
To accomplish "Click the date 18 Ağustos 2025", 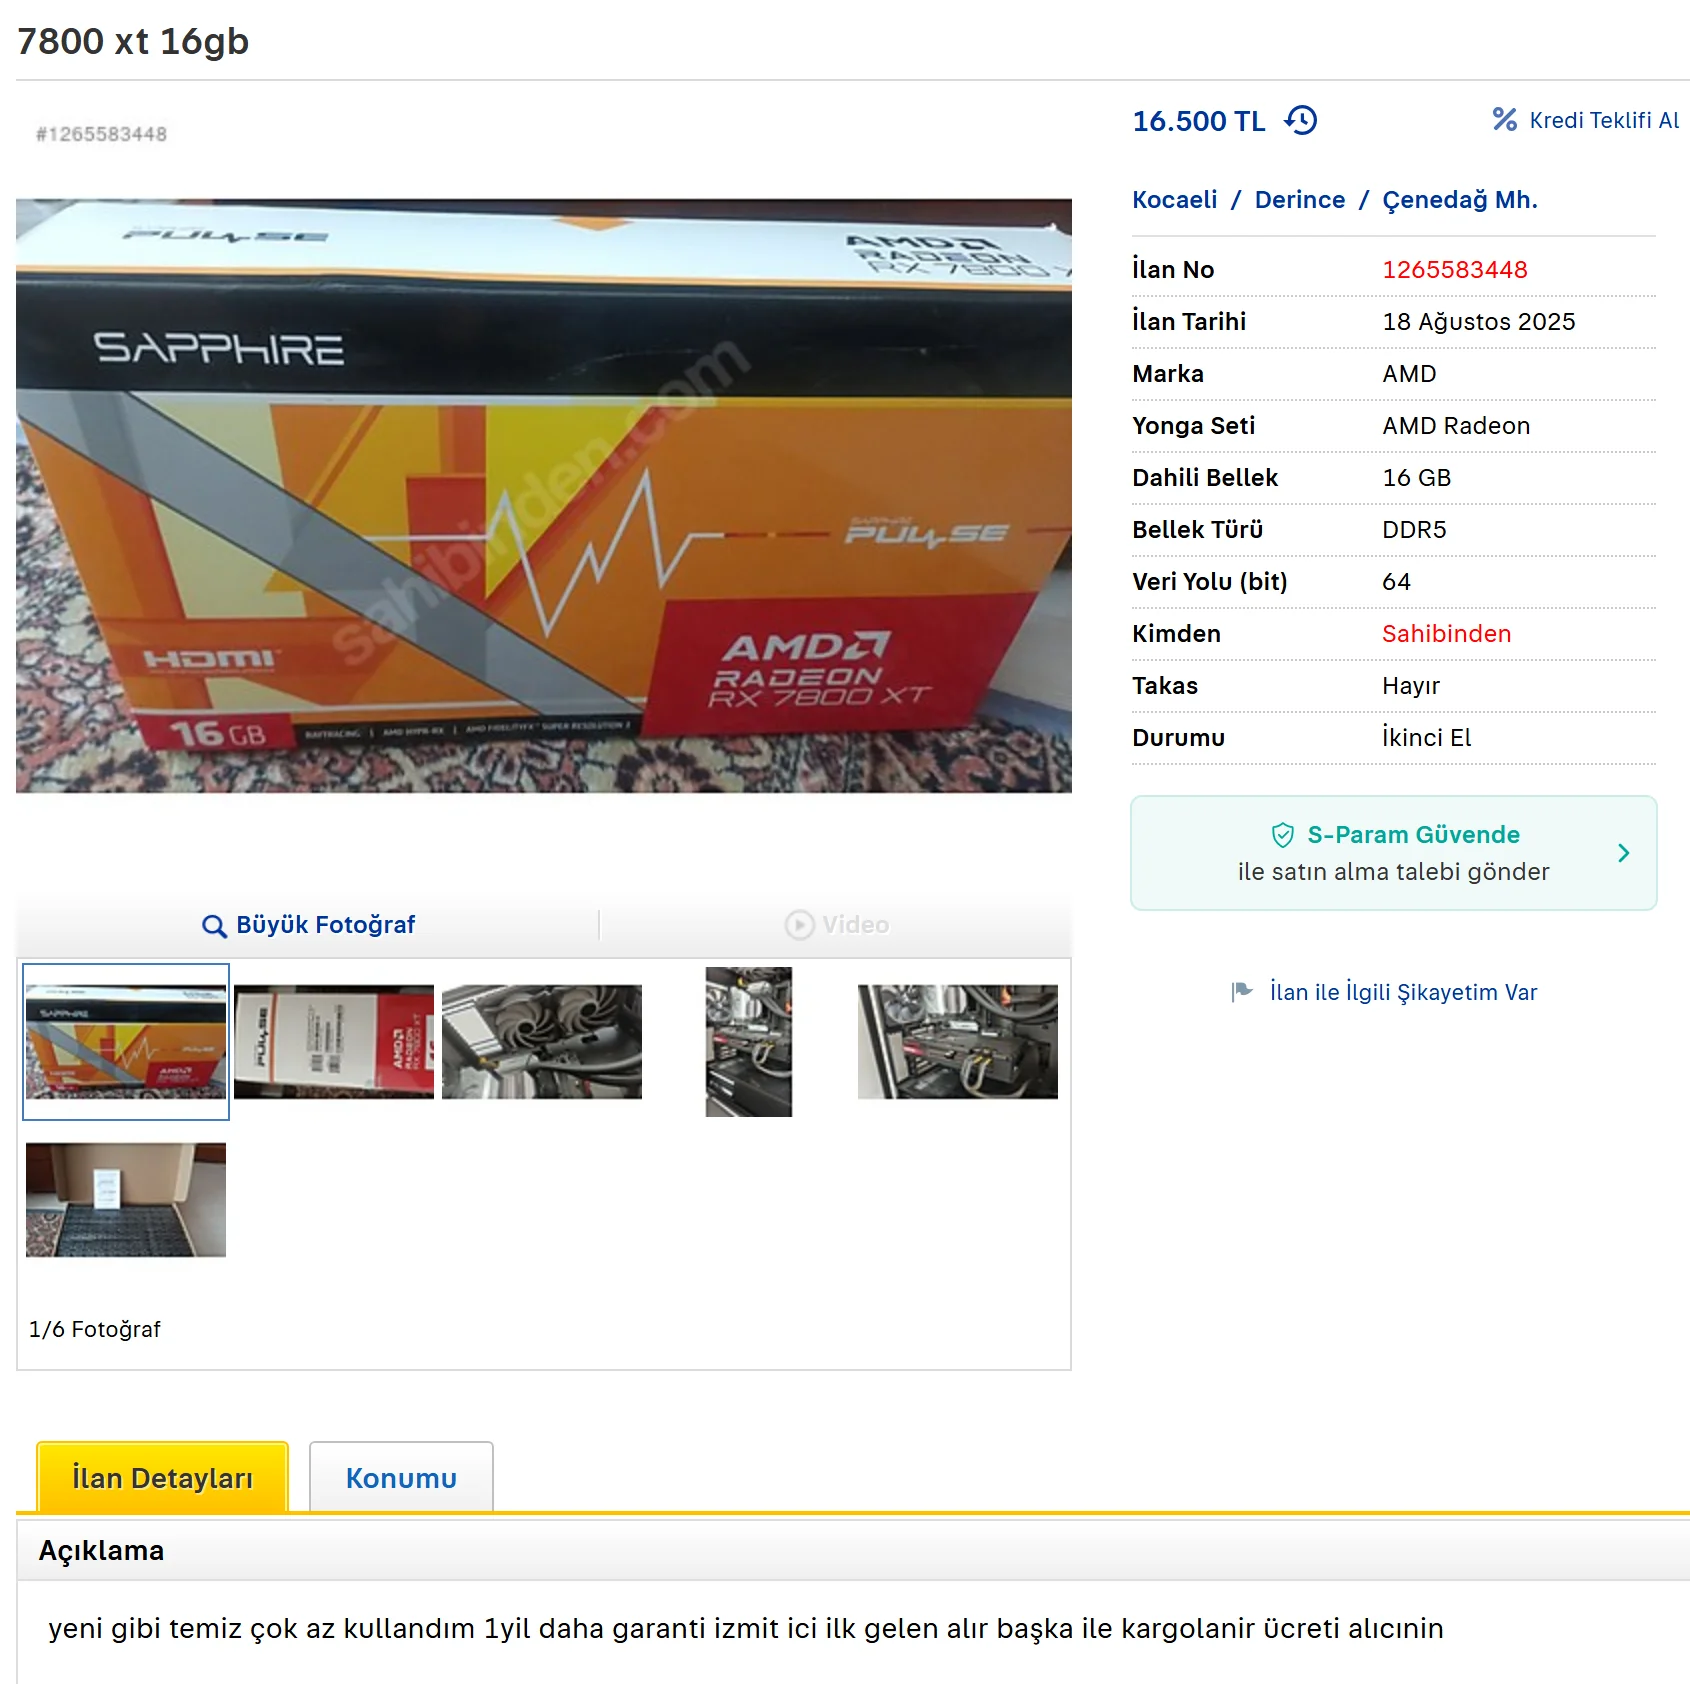I will point(1479,322).
